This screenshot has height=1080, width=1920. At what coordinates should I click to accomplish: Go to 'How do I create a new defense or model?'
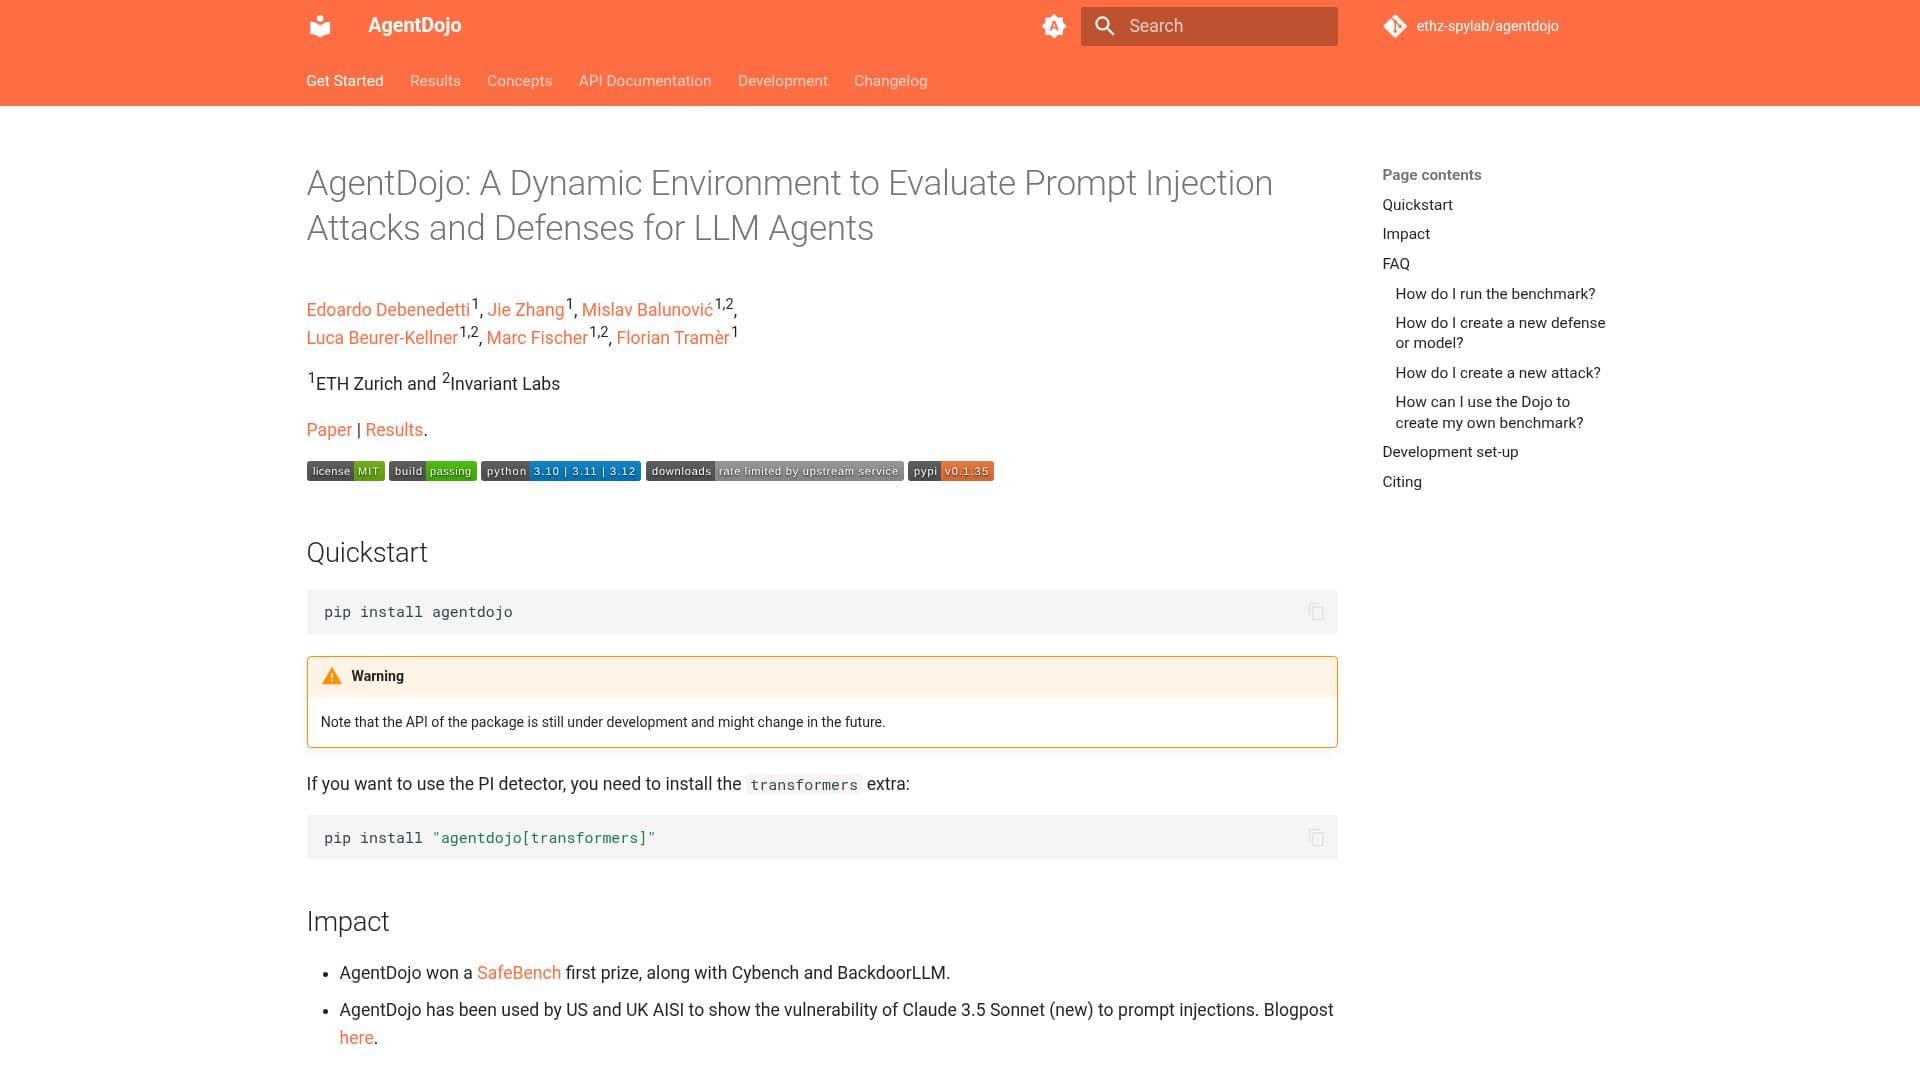coord(1500,333)
